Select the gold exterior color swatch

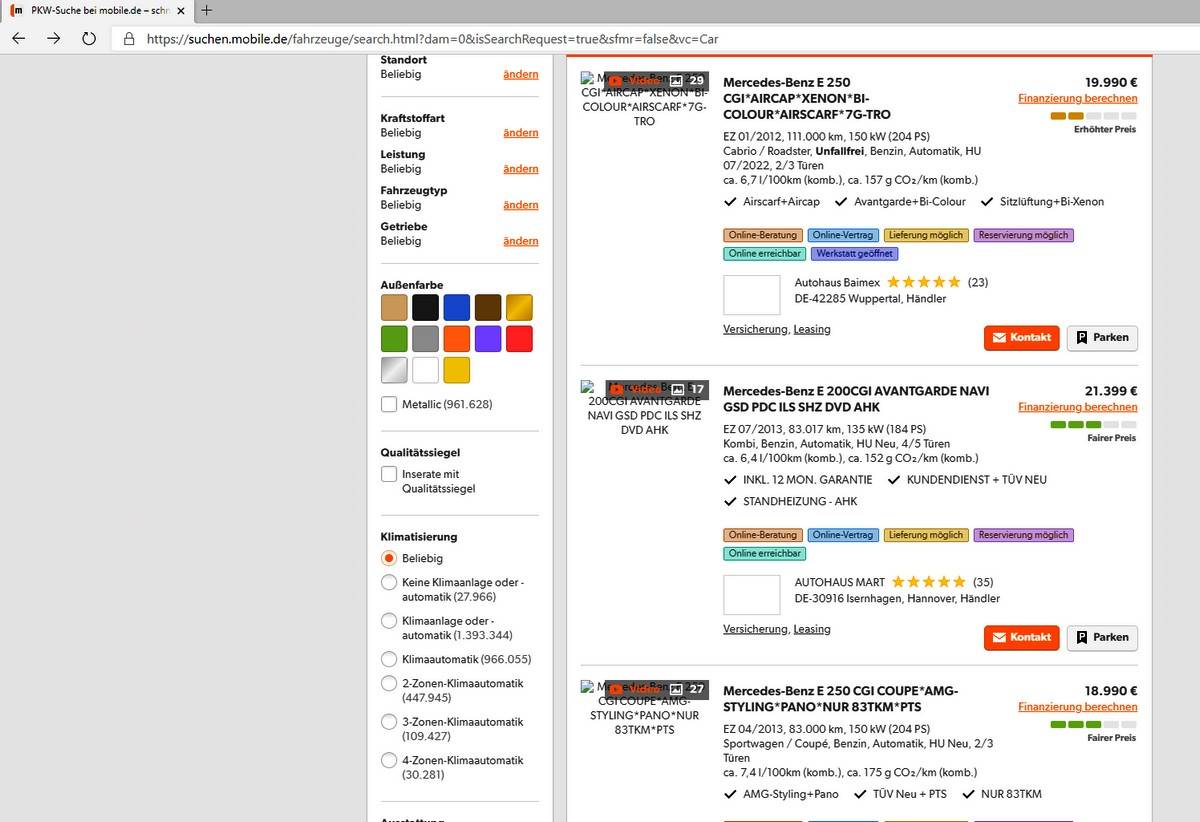tap(519, 307)
